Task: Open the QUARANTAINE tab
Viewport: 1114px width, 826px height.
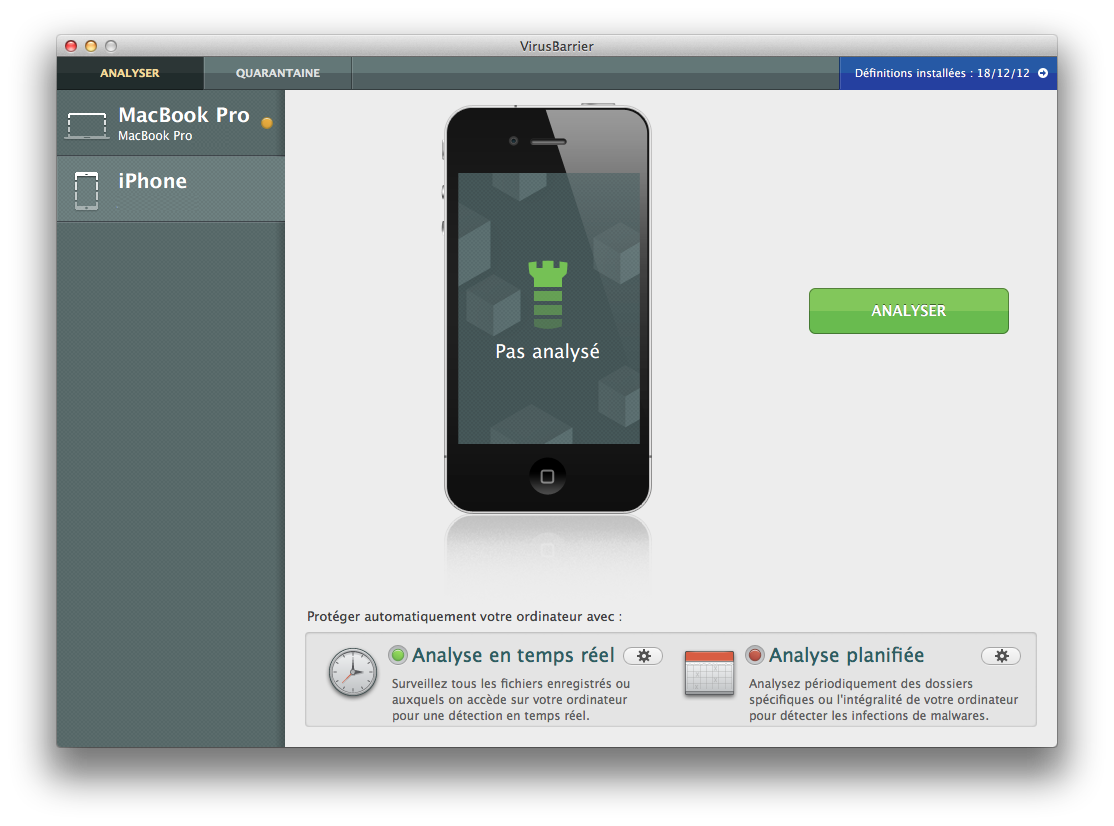Action: coord(278,73)
